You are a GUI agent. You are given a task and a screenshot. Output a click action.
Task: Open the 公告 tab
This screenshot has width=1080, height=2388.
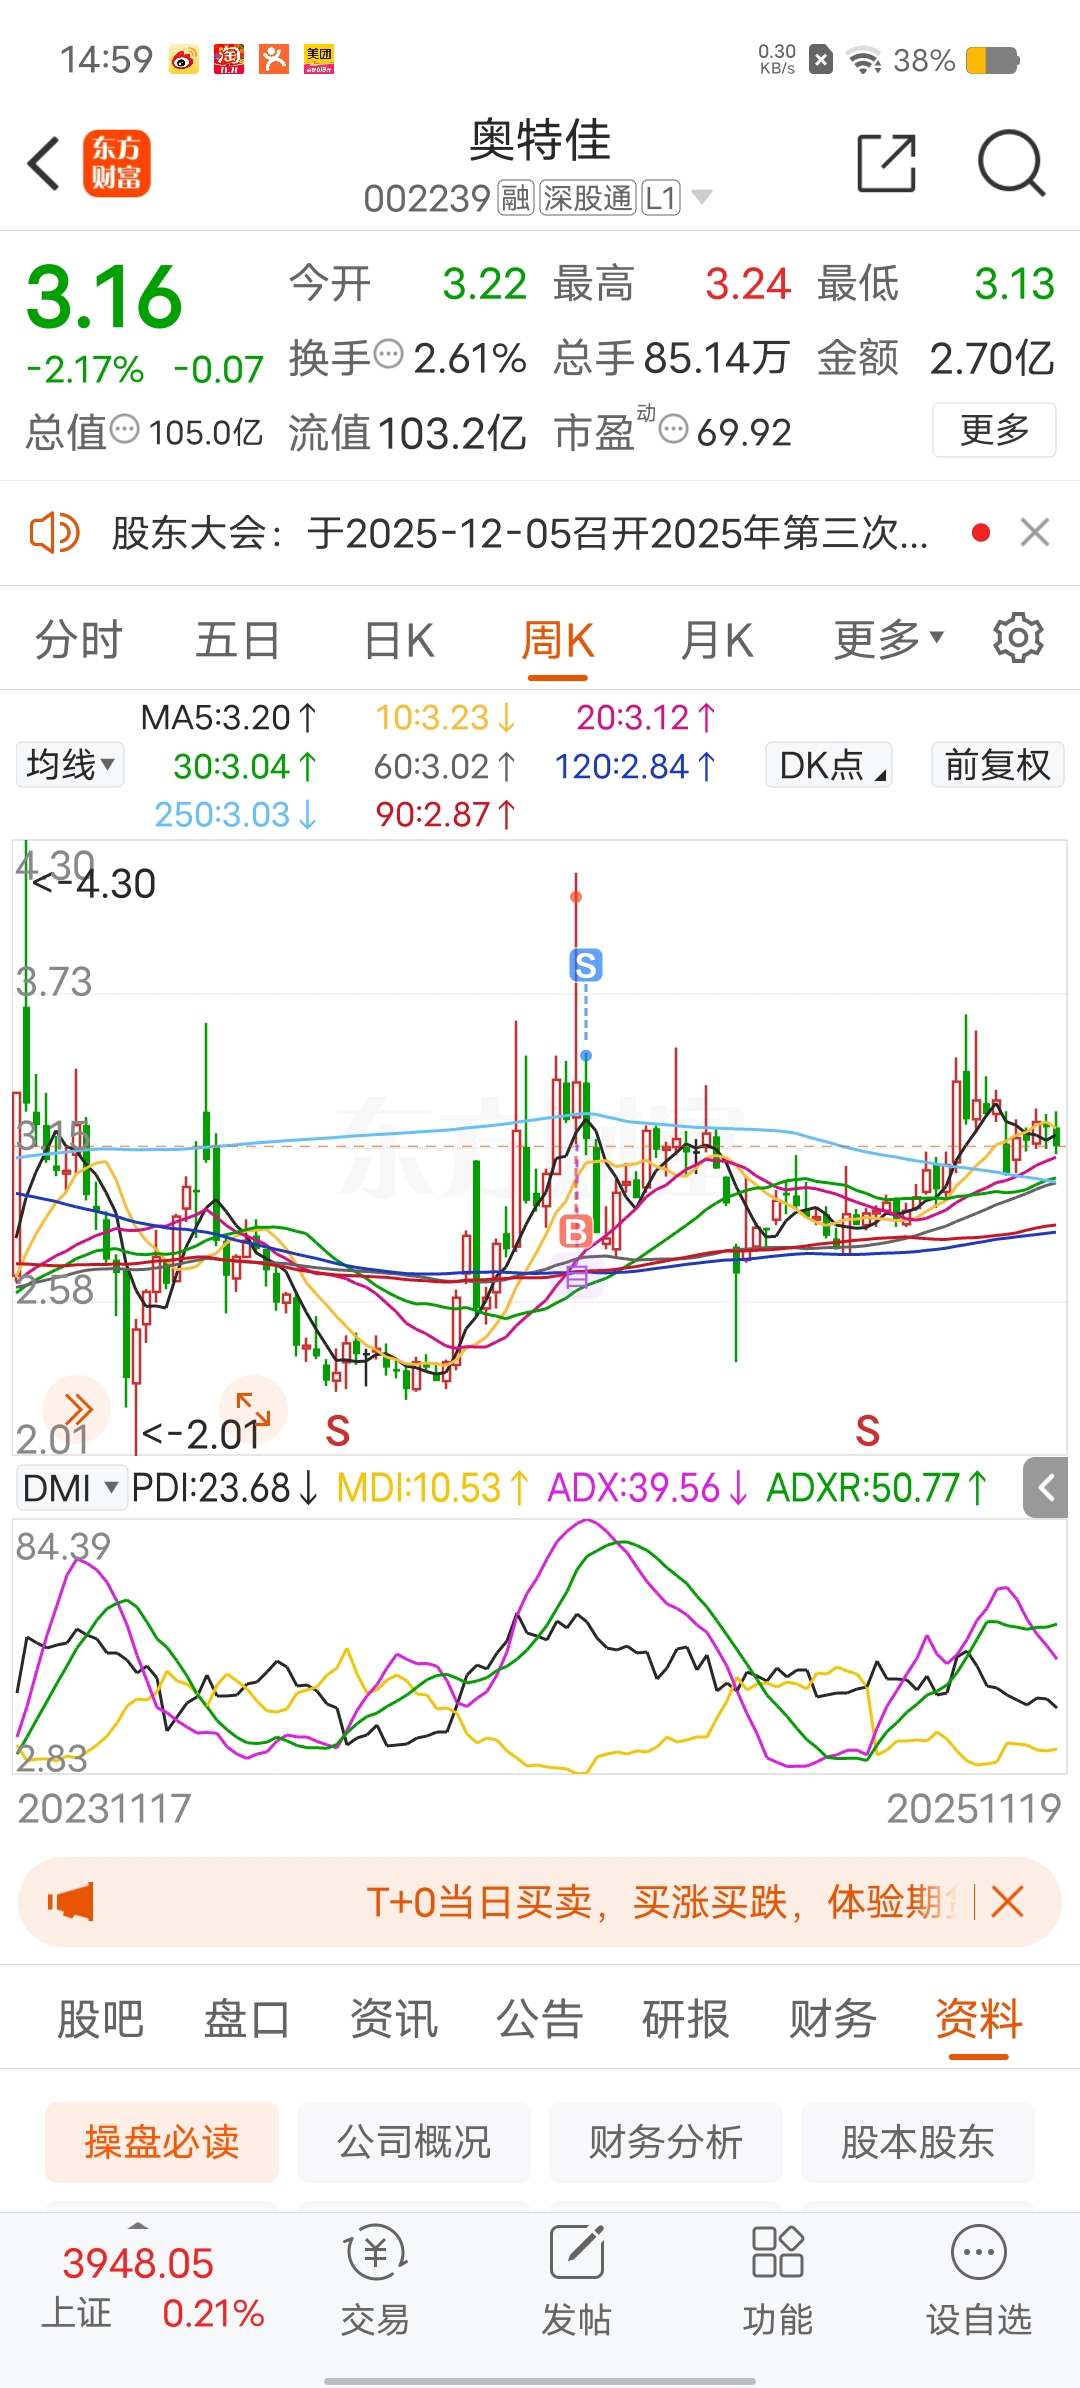pos(539,2019)
